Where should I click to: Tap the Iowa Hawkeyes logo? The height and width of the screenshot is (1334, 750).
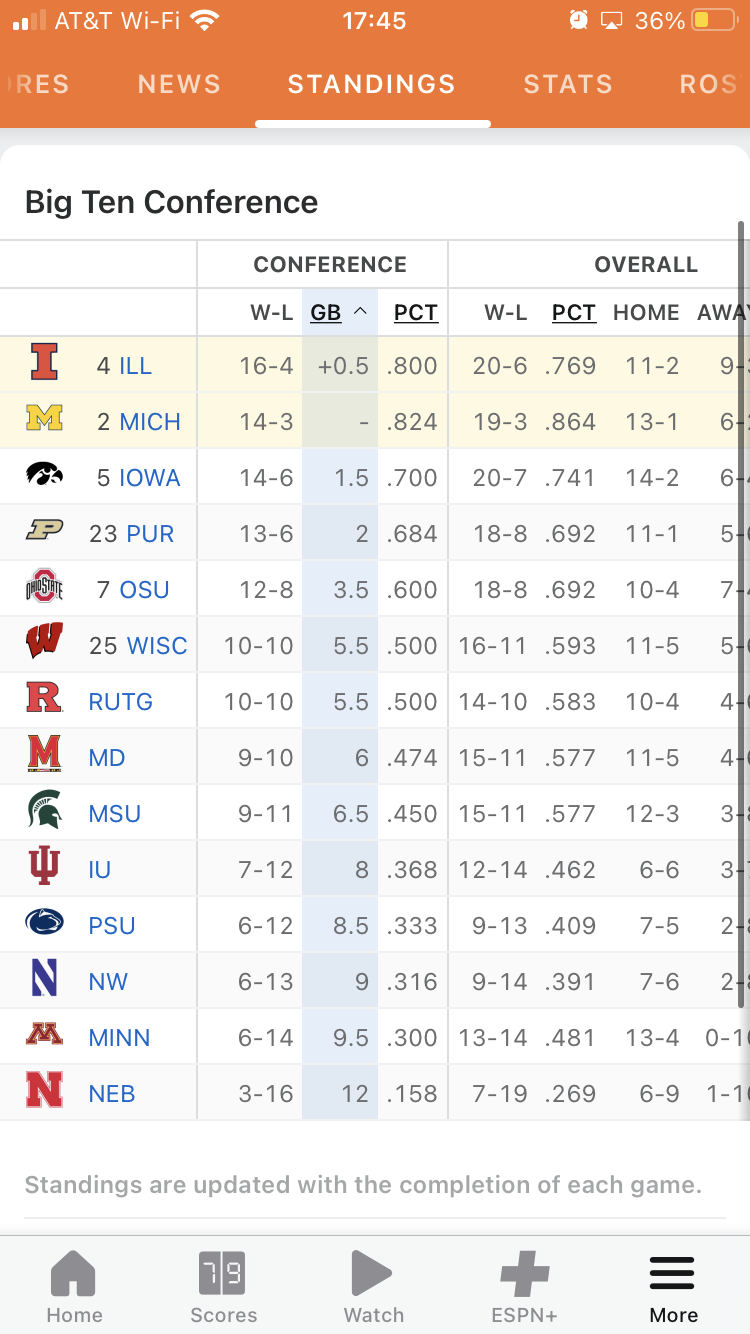[x=44, y=475]
